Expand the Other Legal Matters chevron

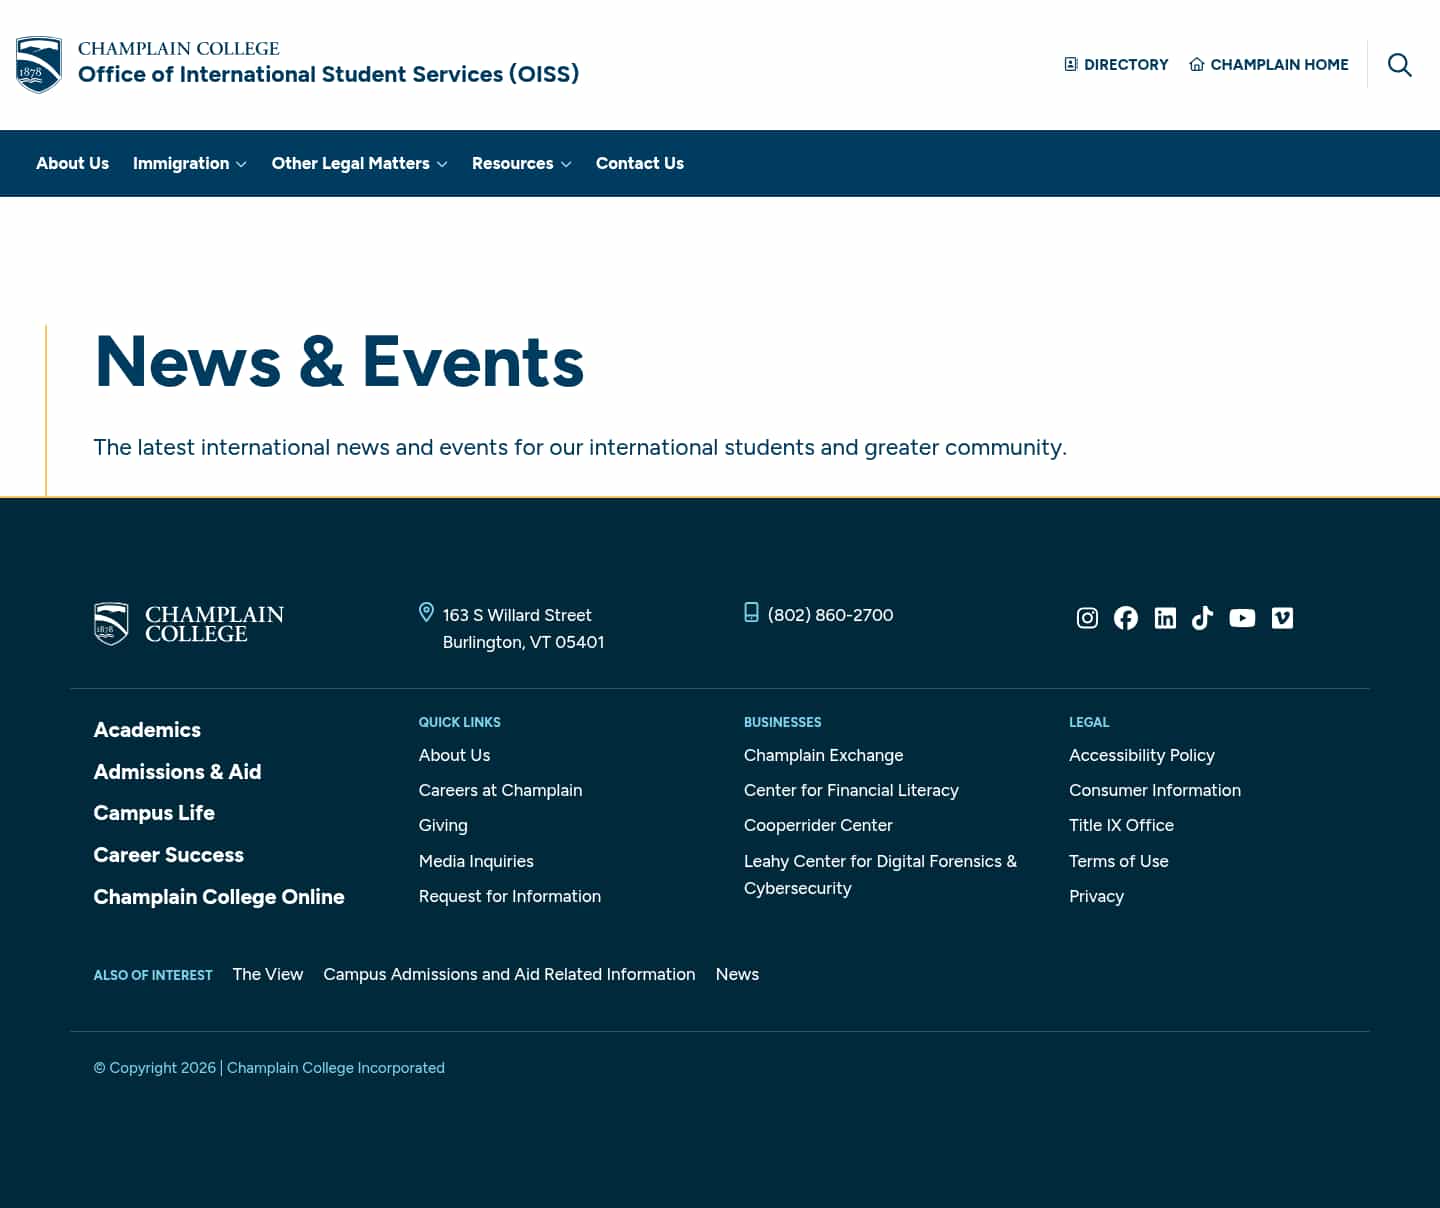click(442, 164)
